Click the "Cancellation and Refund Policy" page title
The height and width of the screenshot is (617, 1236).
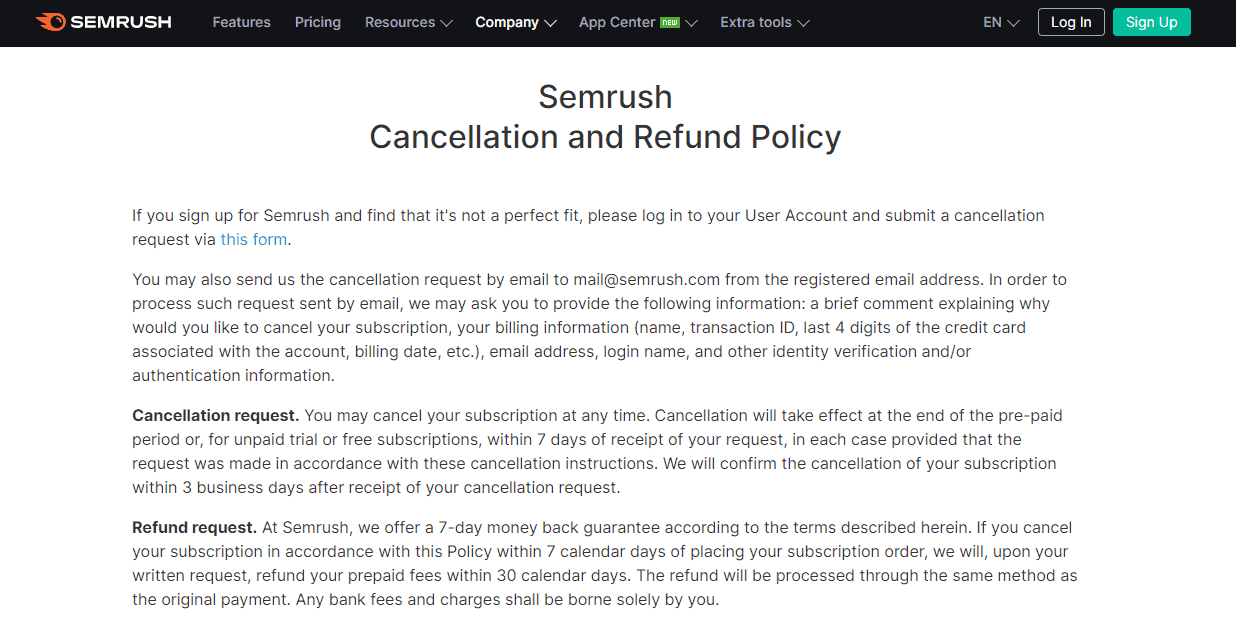click(x=605, y=137)
